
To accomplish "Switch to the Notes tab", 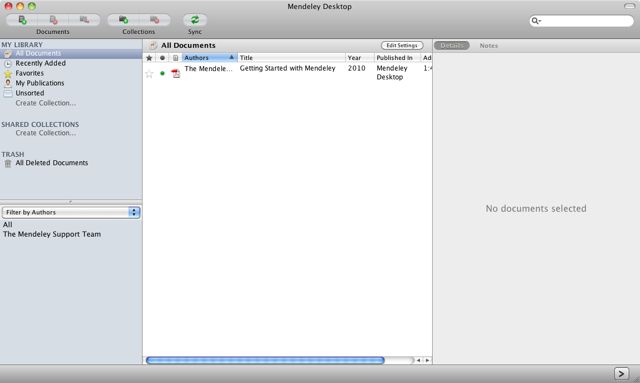I will (x=489, y=45).
